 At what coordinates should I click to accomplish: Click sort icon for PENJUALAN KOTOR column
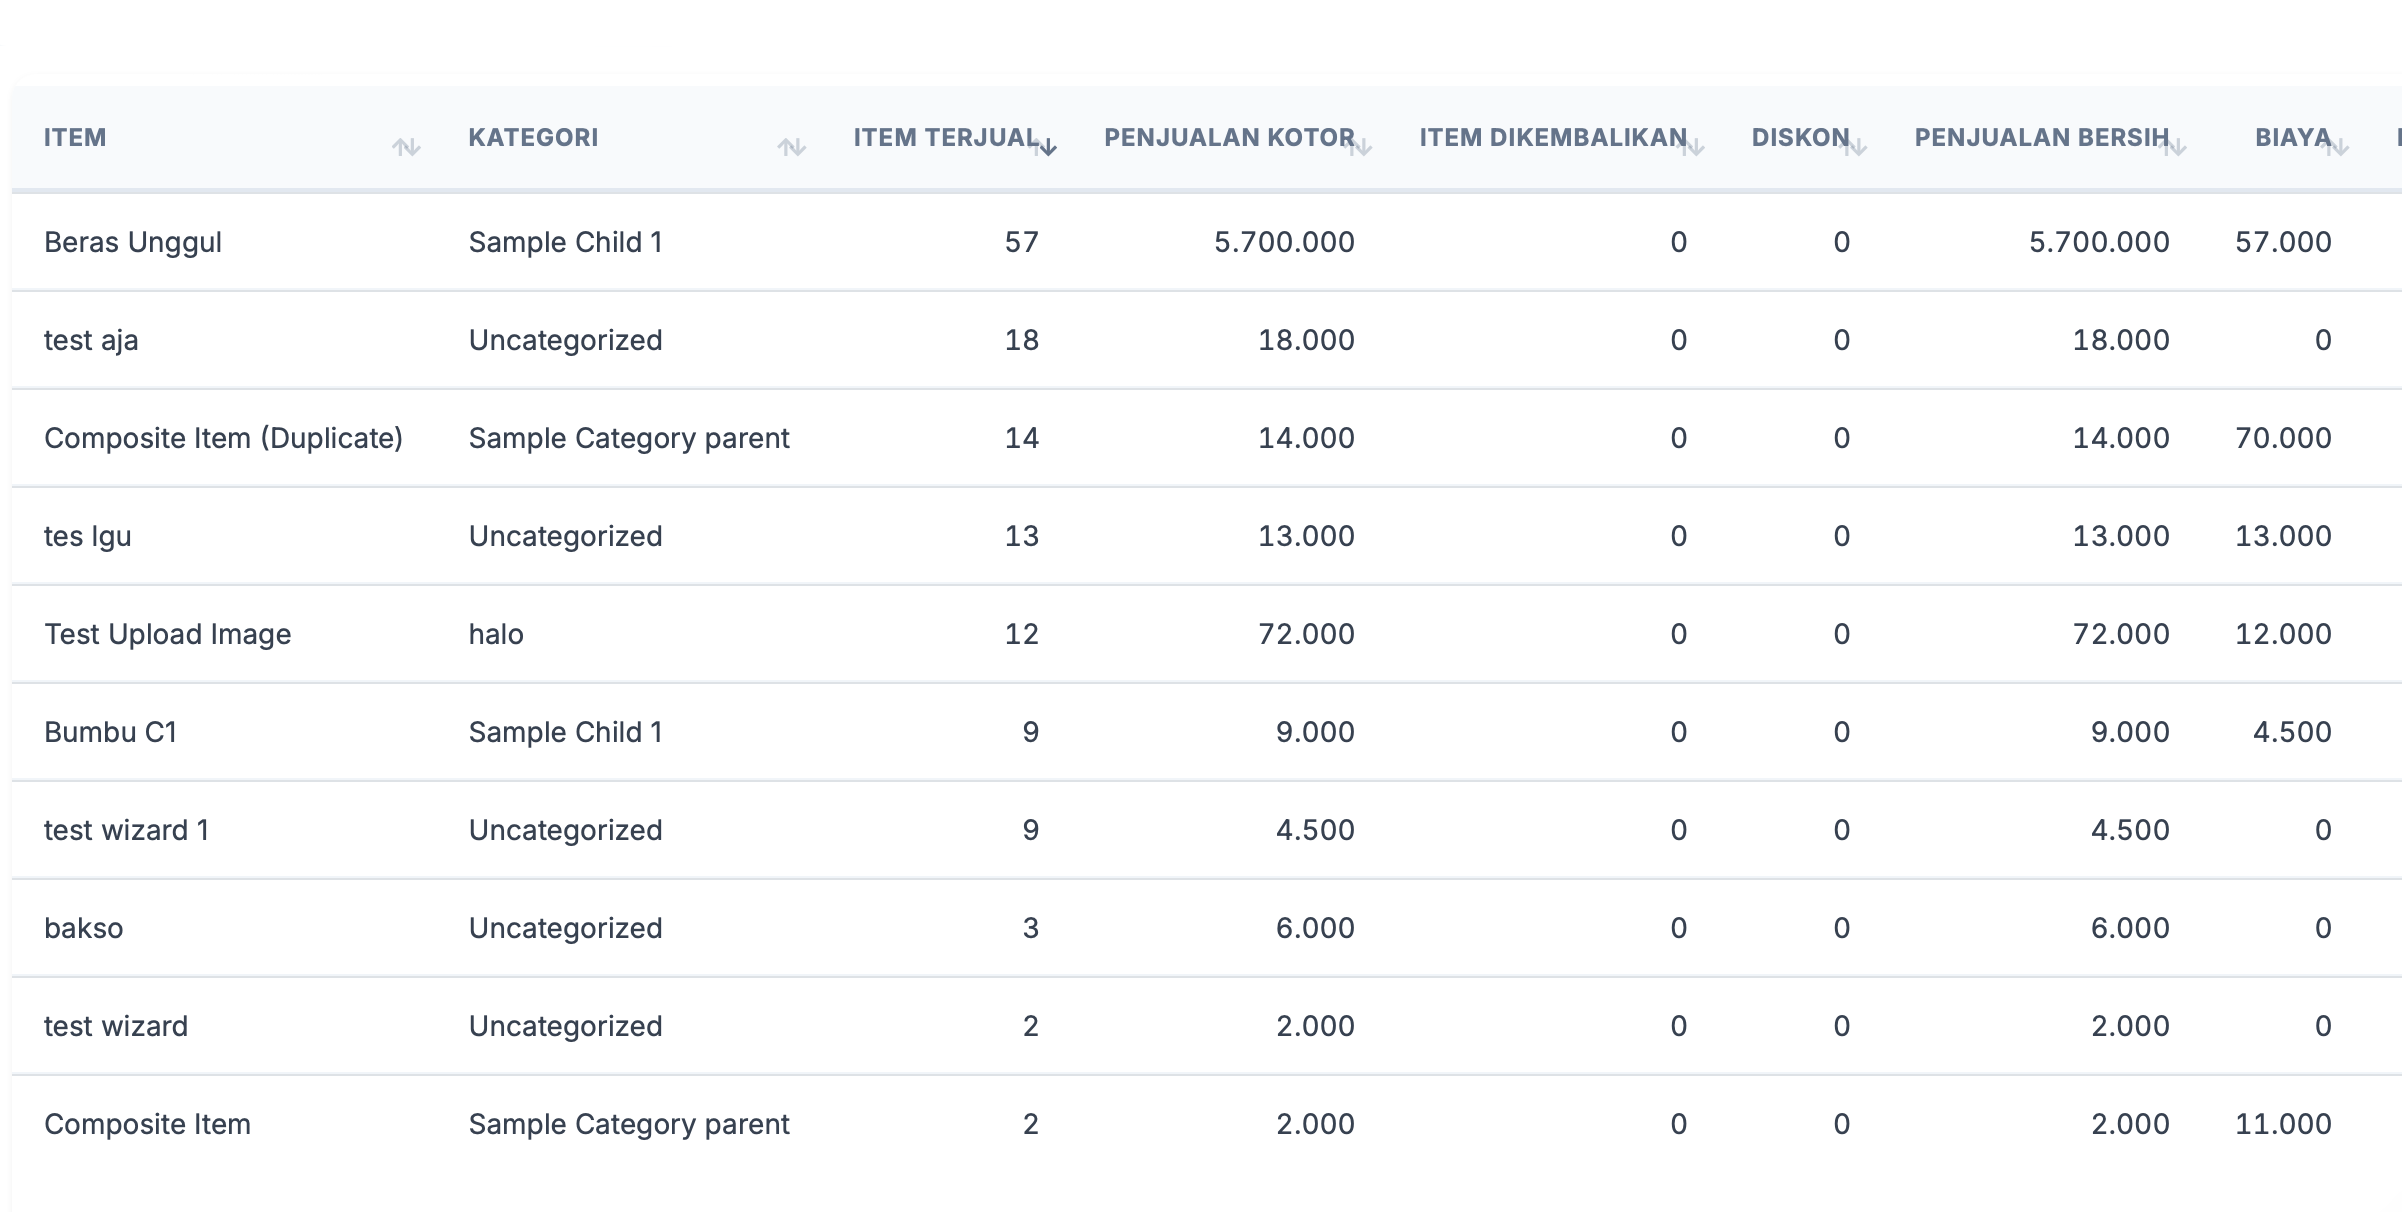coord(1361,148)
